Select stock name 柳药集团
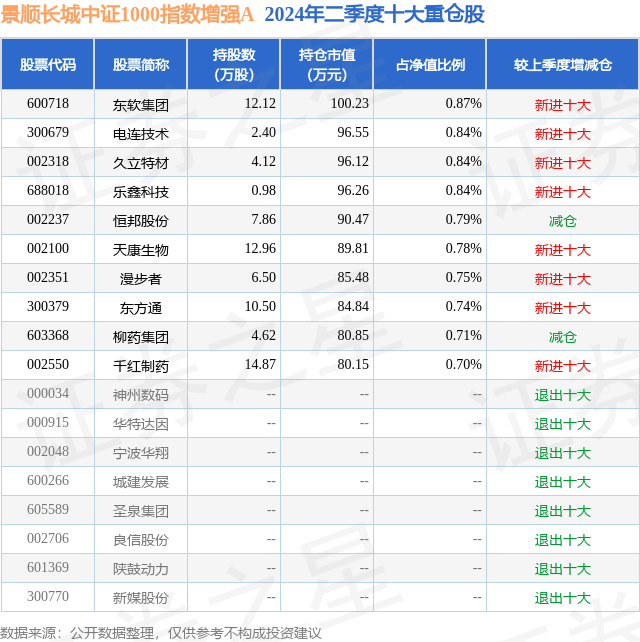640x642 pixels. [x=141, y=338]
